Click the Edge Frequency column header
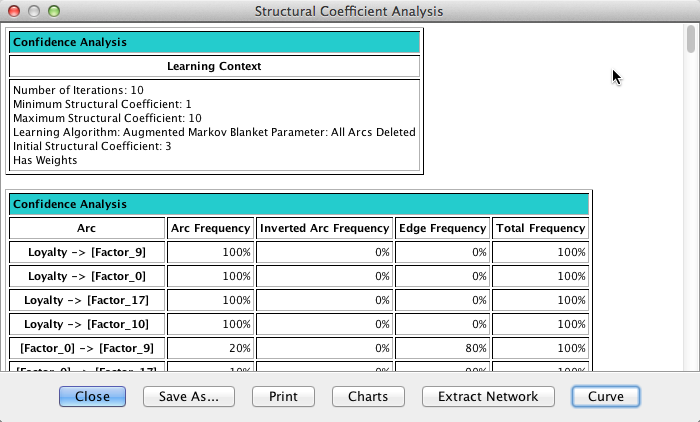700x422 pixels. click(442, 228)
